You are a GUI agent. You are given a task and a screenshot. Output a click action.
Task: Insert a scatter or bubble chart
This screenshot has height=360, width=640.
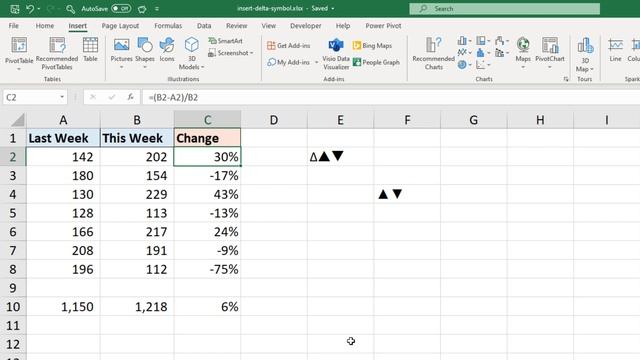pos(483,64)
